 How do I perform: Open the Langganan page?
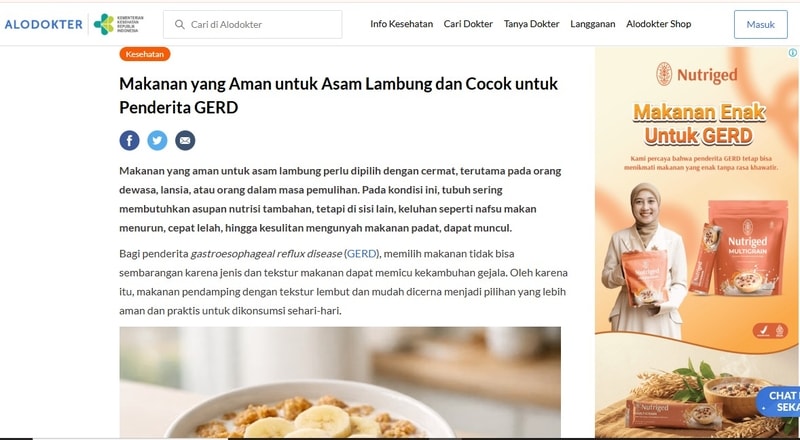[593, 24]
